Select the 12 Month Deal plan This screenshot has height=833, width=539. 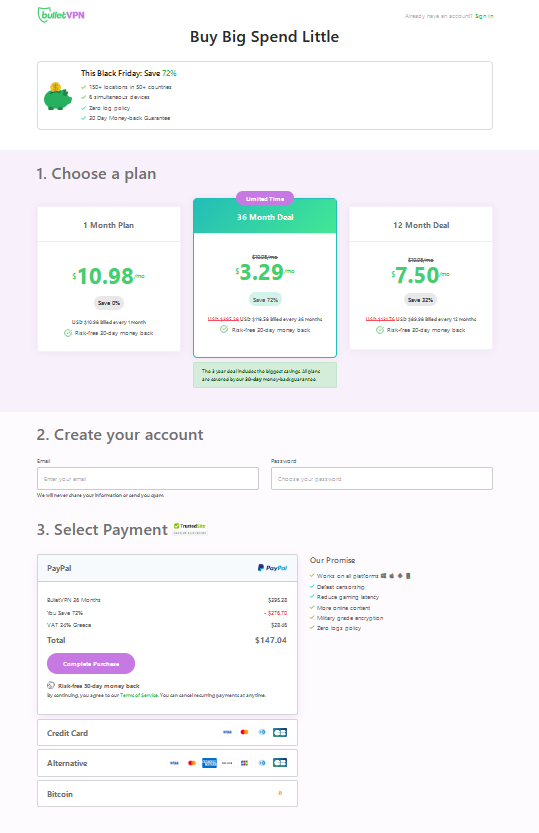(421, 278)
